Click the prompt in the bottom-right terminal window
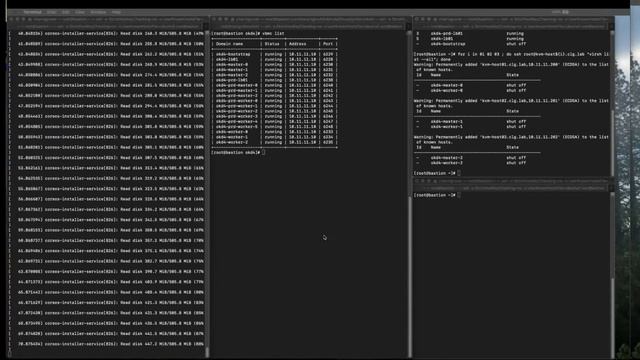Viewport: 640px width, 360px height. [x=437, y=196]
